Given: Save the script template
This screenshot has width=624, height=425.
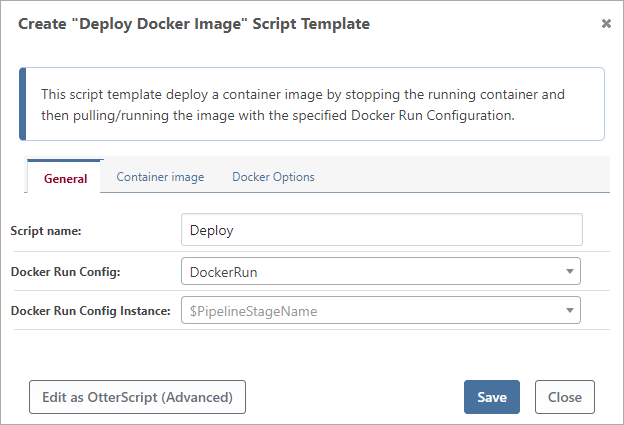Looking at the screenshot, I should pos(491,397).
